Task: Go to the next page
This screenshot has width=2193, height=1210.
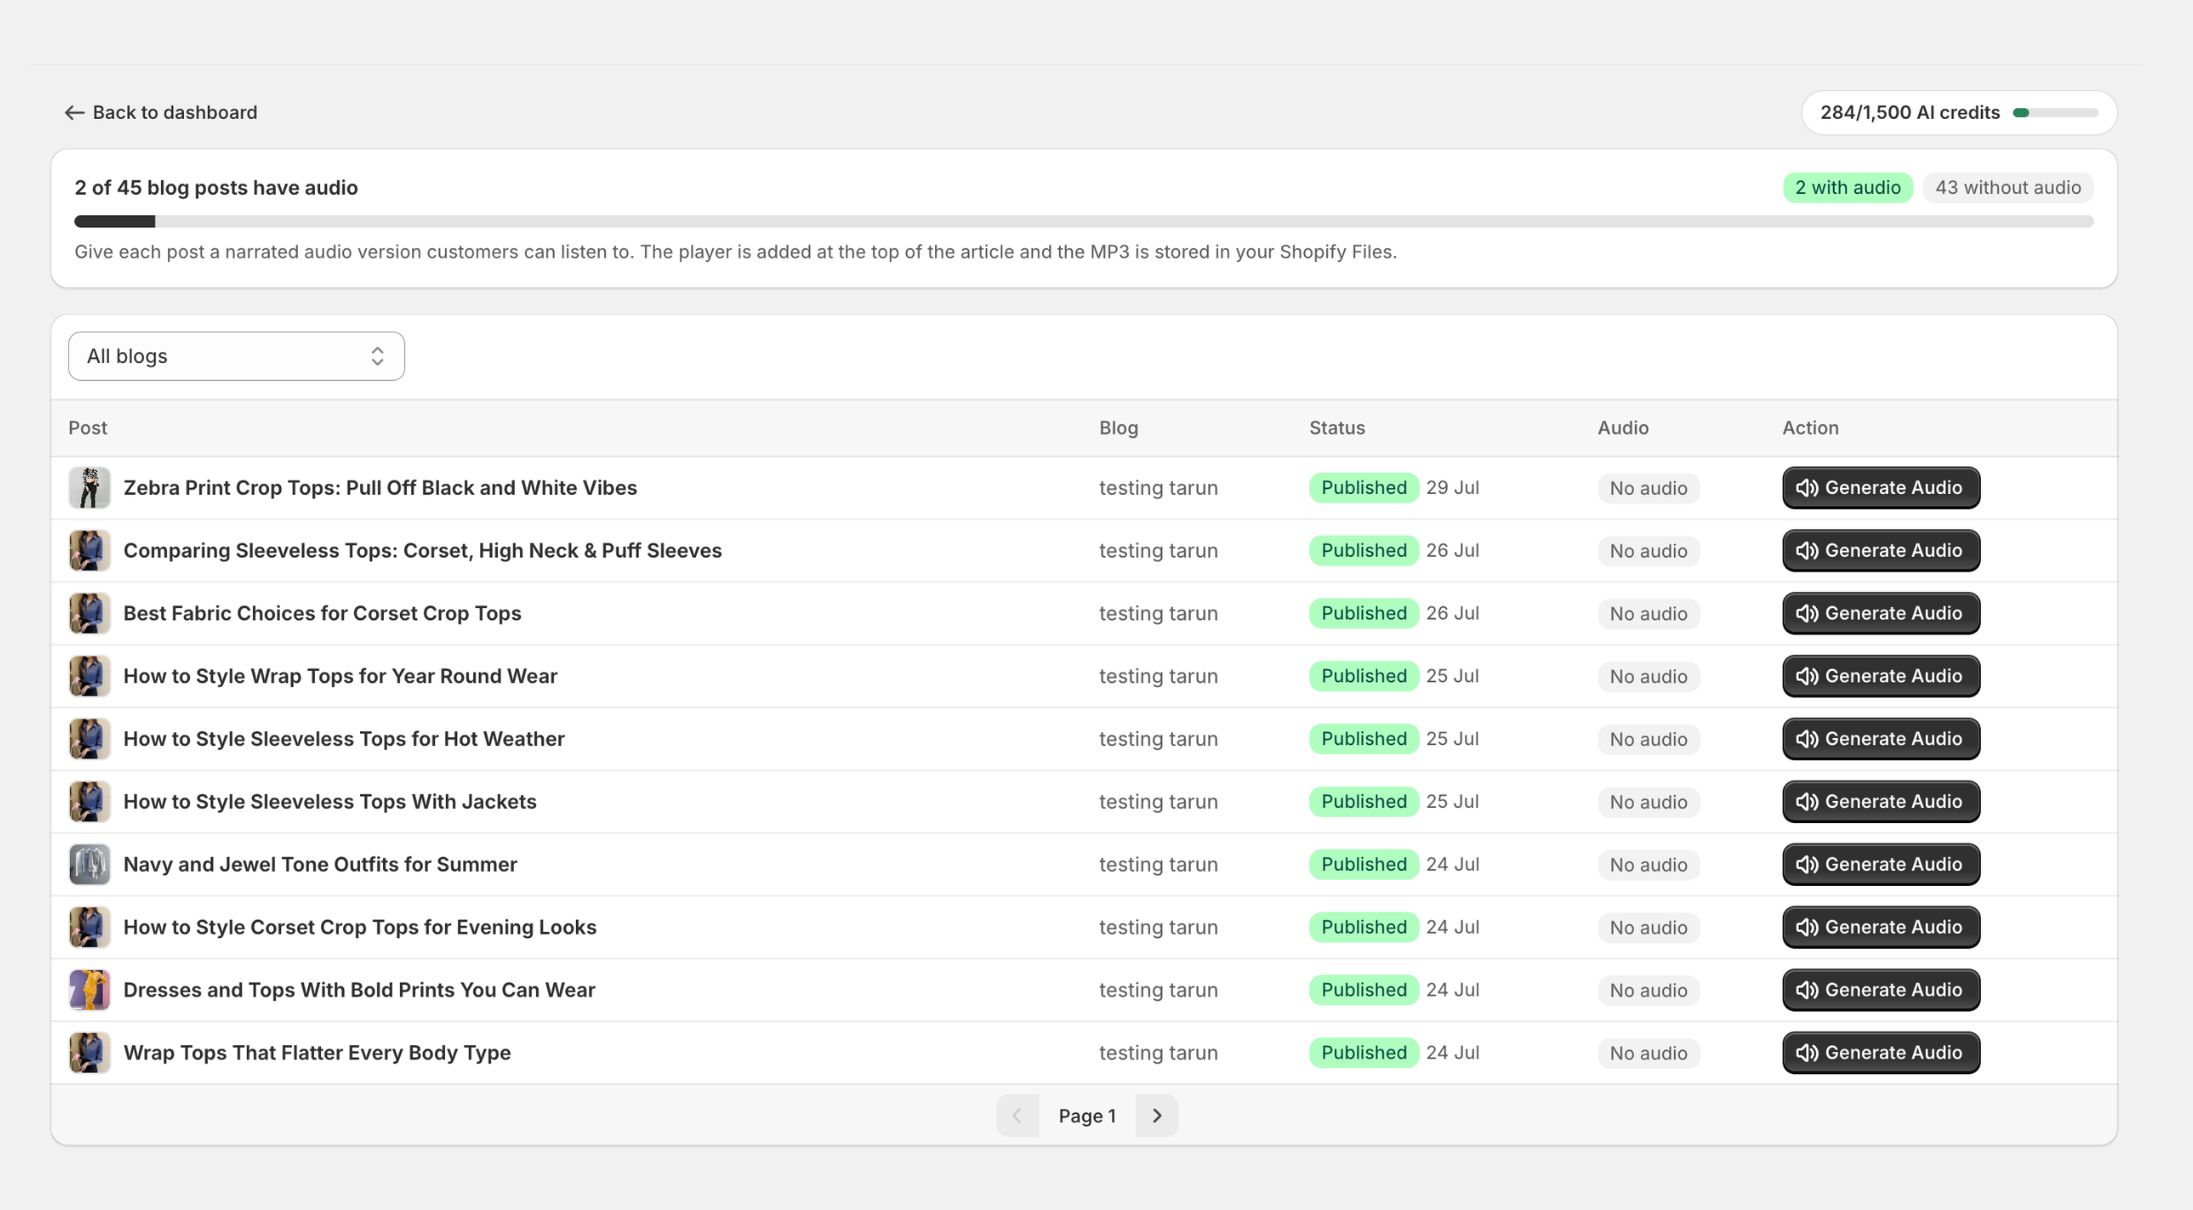Action: [x=1157, y=1116]
